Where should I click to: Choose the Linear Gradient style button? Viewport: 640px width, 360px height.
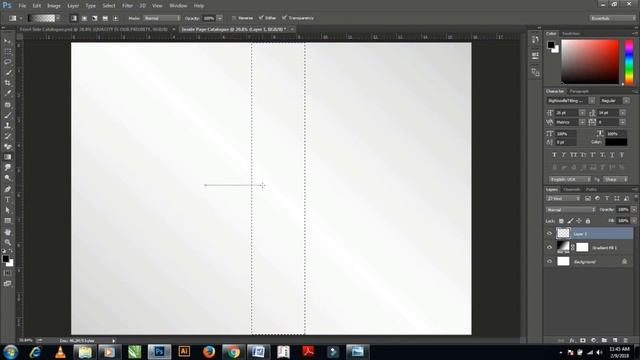click(73, 18)
